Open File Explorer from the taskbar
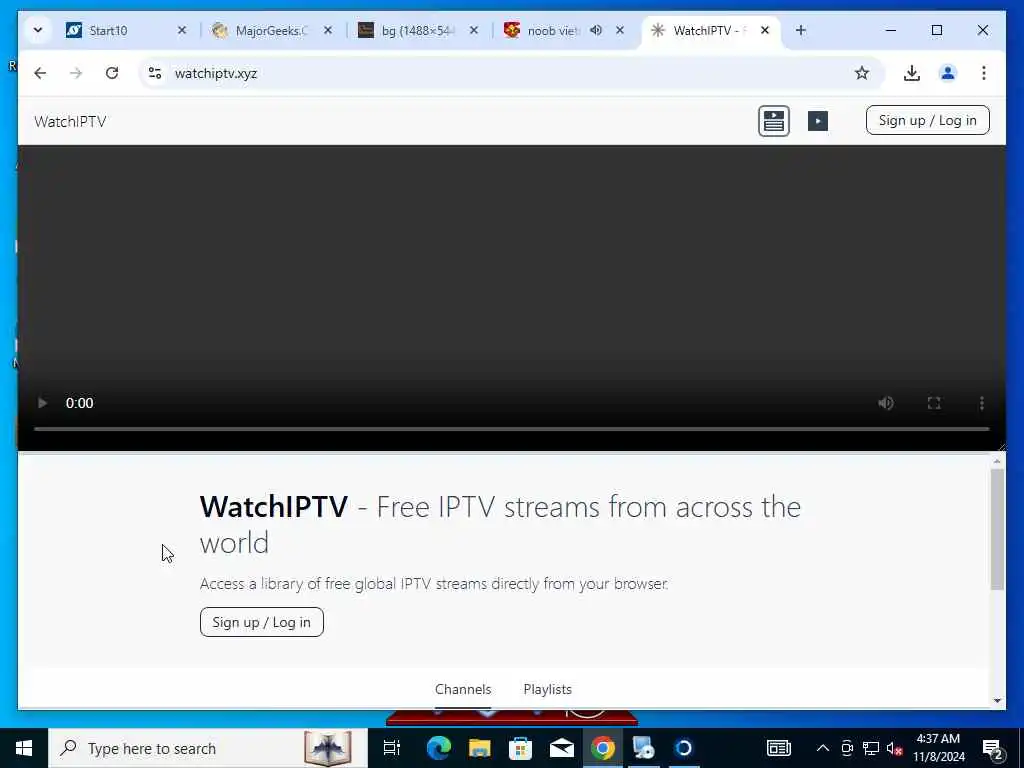1024x768 pixels. 479,748
